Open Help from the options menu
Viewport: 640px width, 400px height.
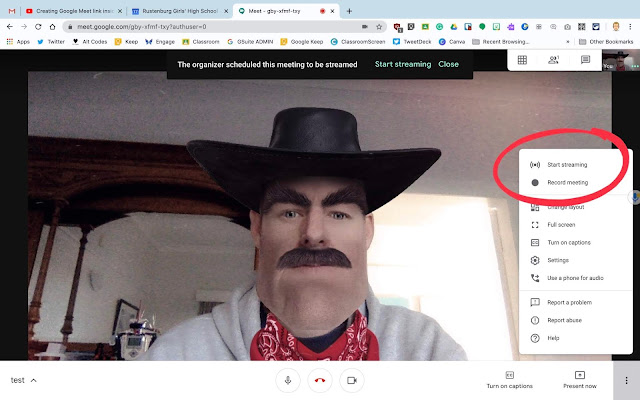coord(576,338)
